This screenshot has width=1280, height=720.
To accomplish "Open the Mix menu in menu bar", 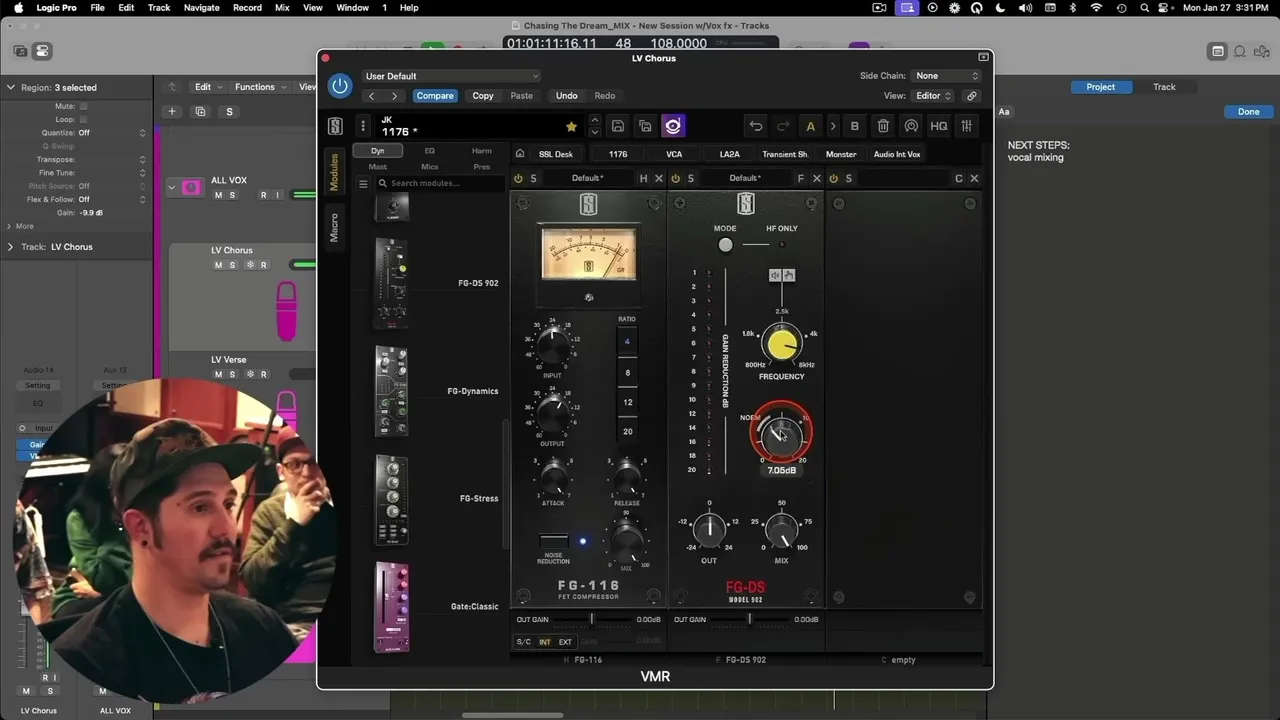I will click(x=282, y=8).
